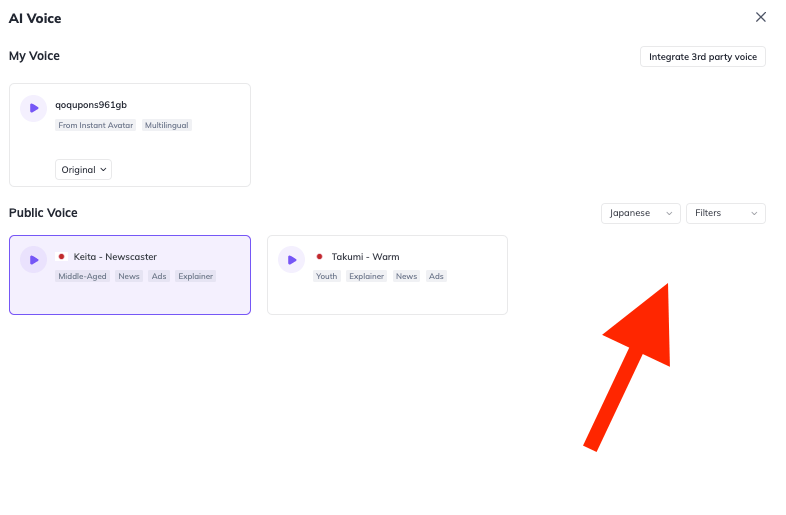
Task: Expand the Filters dropdown
Action: coord(725,213)
